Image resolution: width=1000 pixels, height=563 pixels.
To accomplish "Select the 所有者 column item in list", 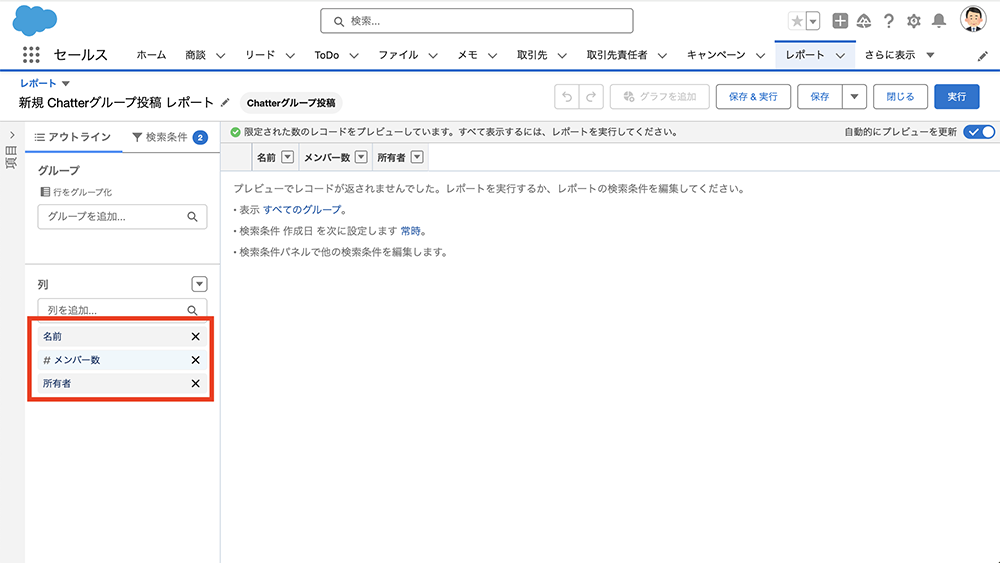I will [x=121, y=384].
